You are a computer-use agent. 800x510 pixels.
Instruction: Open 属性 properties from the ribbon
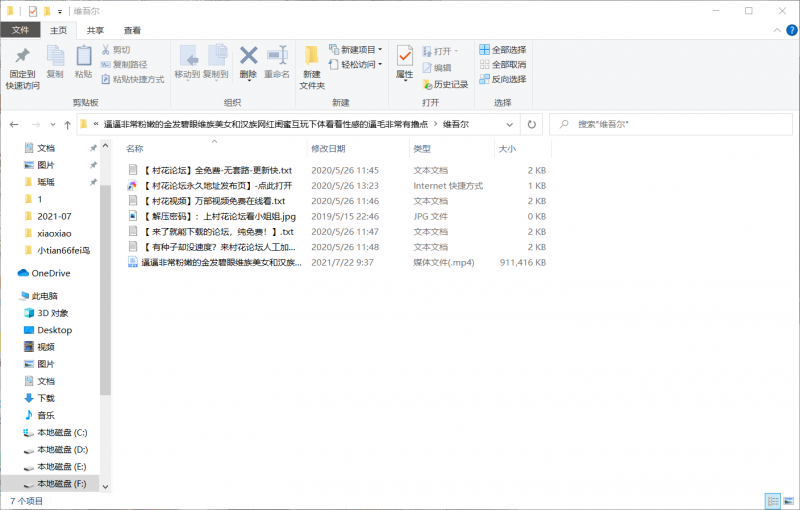click(404, 56)
